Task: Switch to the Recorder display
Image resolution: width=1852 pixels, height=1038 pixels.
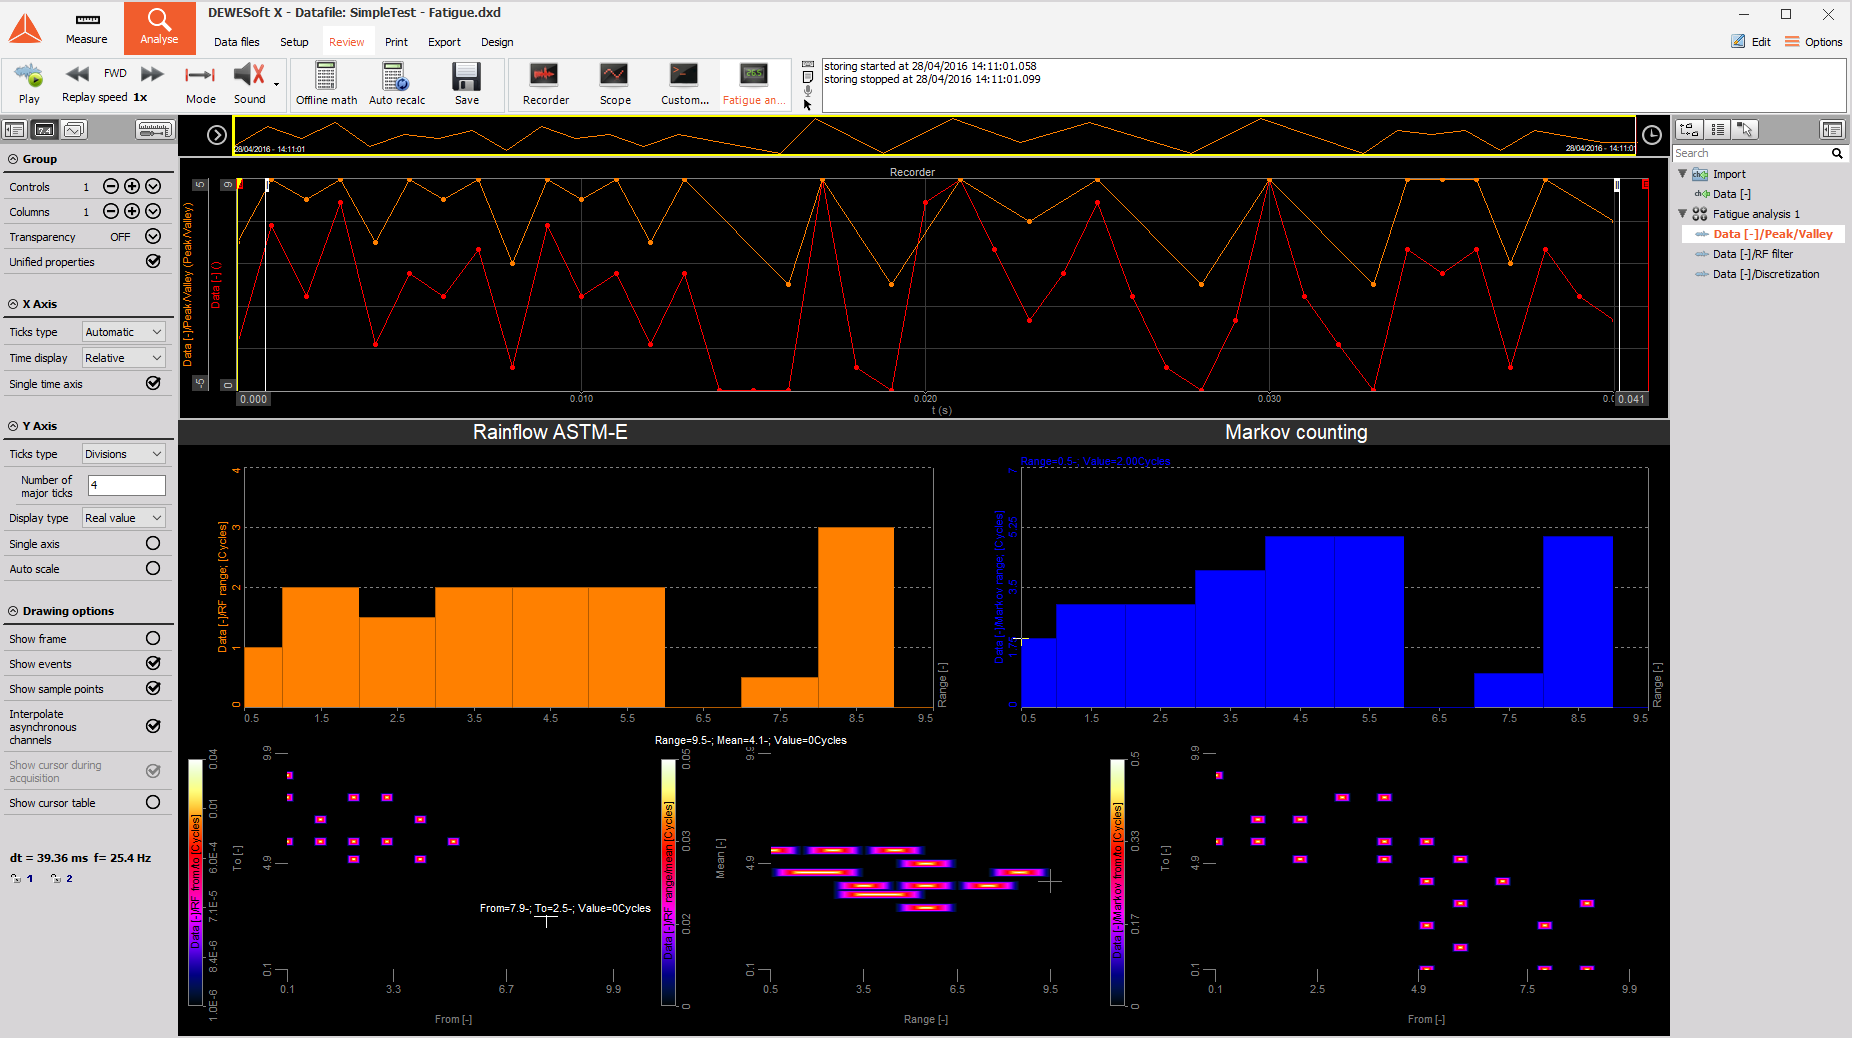Action: coord(545,77)
